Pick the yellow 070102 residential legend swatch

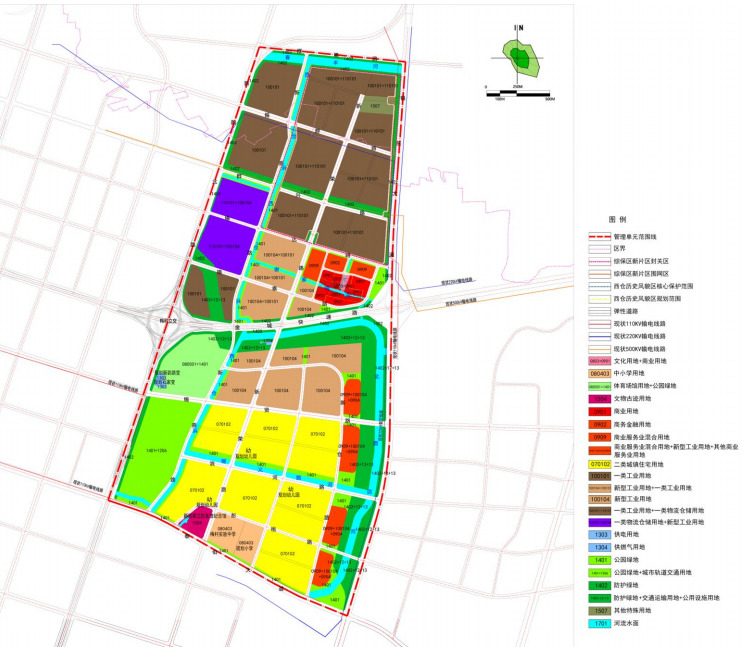pyautogui.click(x=598, y=461)
